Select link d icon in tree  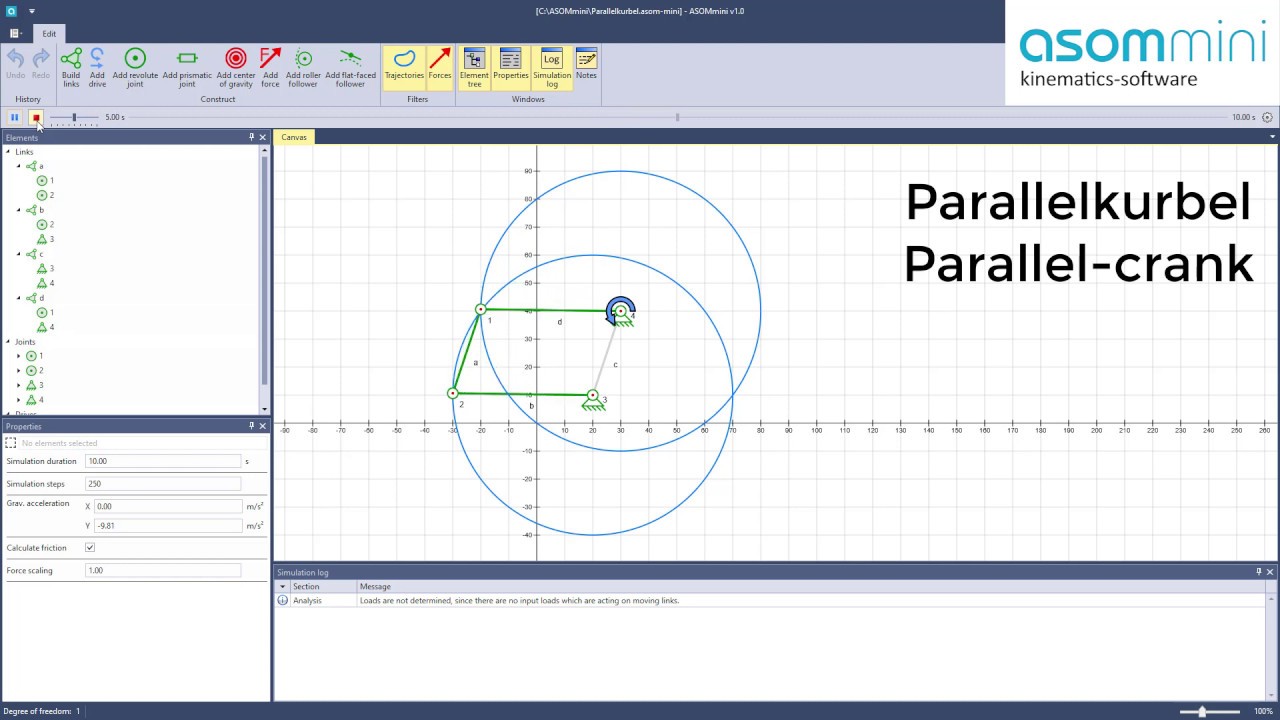[x=31, y=298]
